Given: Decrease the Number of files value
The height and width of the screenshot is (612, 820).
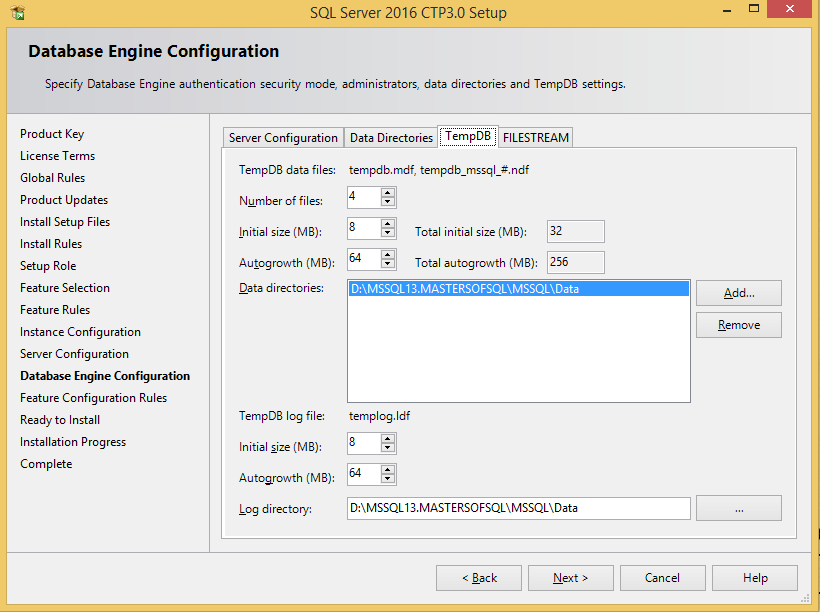Looking at the screenshot, I should tap(388, 202).
